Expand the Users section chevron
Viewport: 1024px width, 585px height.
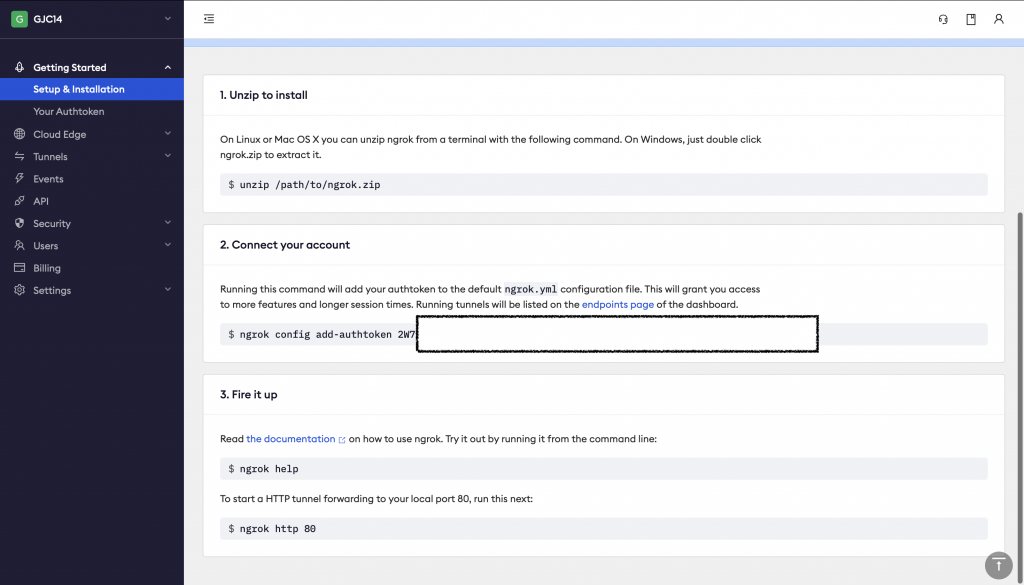click(x=168, y=245)
